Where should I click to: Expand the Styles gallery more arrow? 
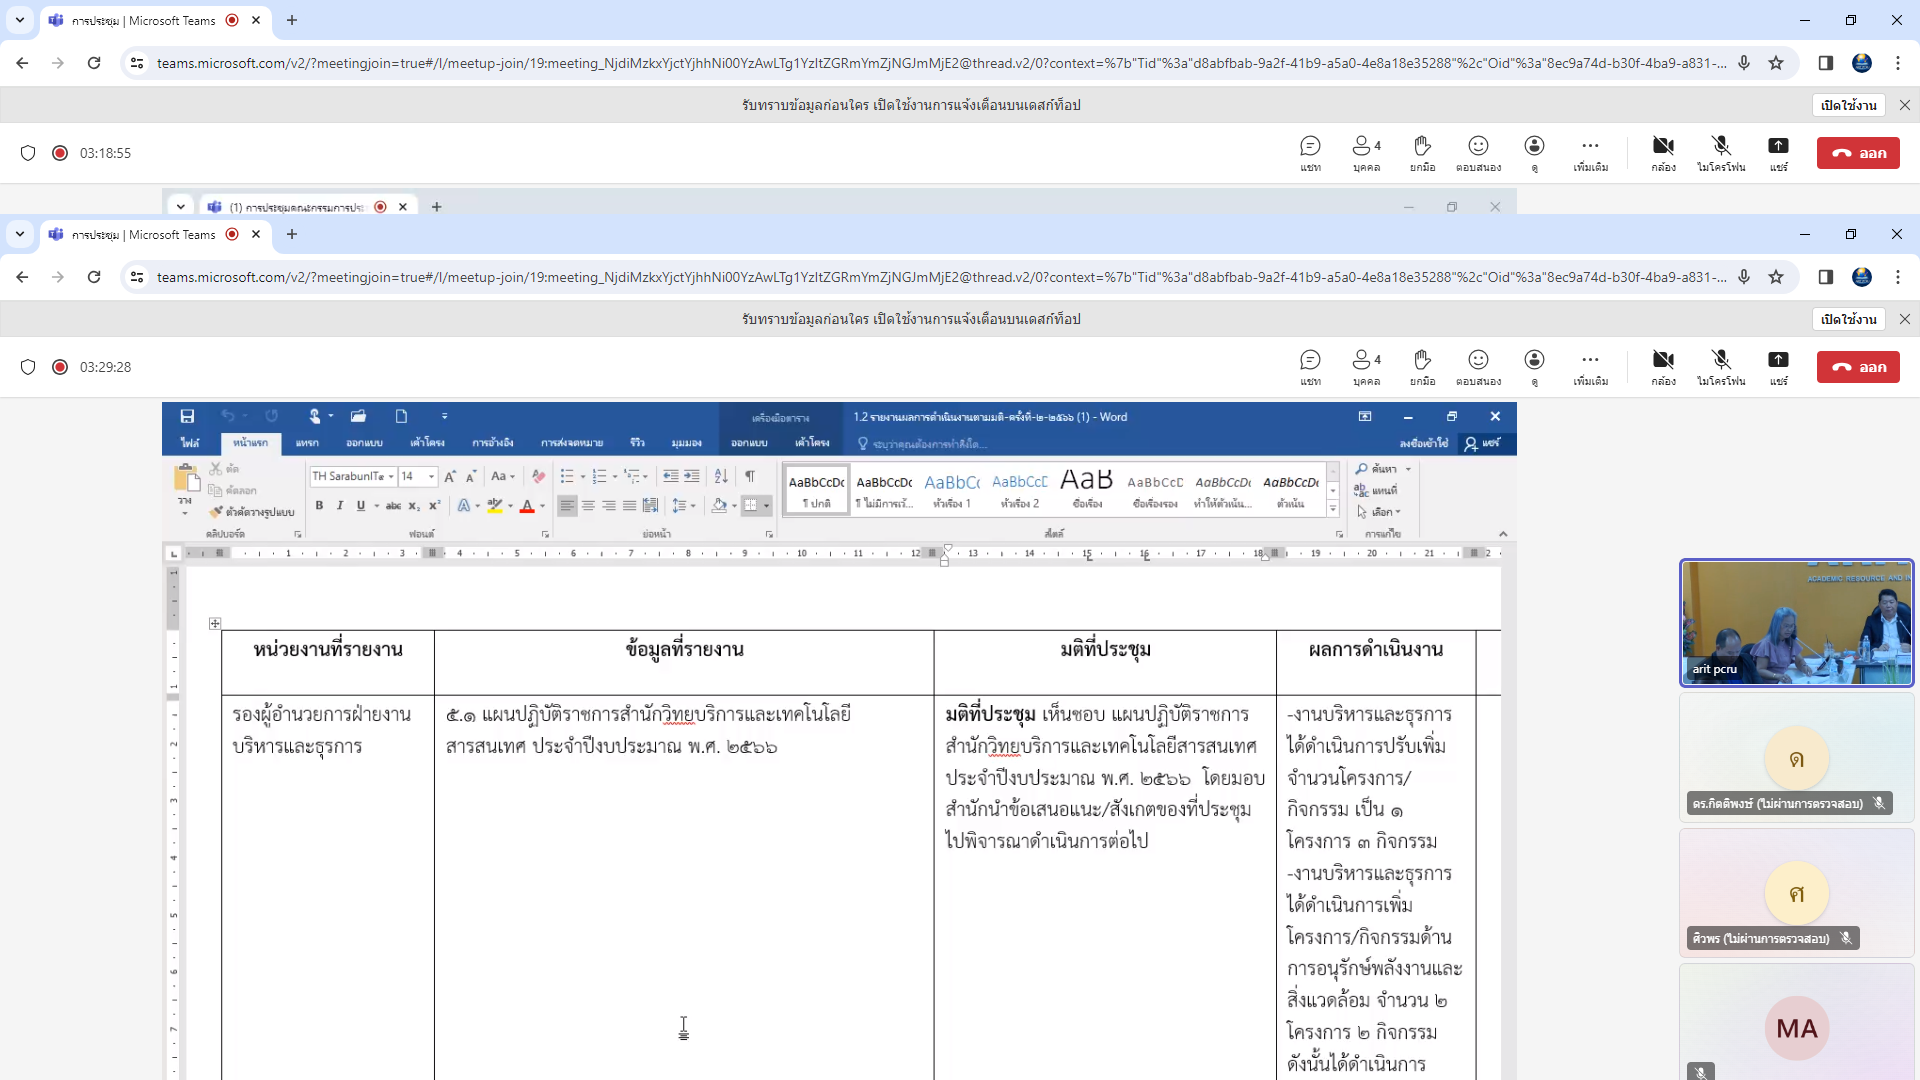pos(1333,509)
